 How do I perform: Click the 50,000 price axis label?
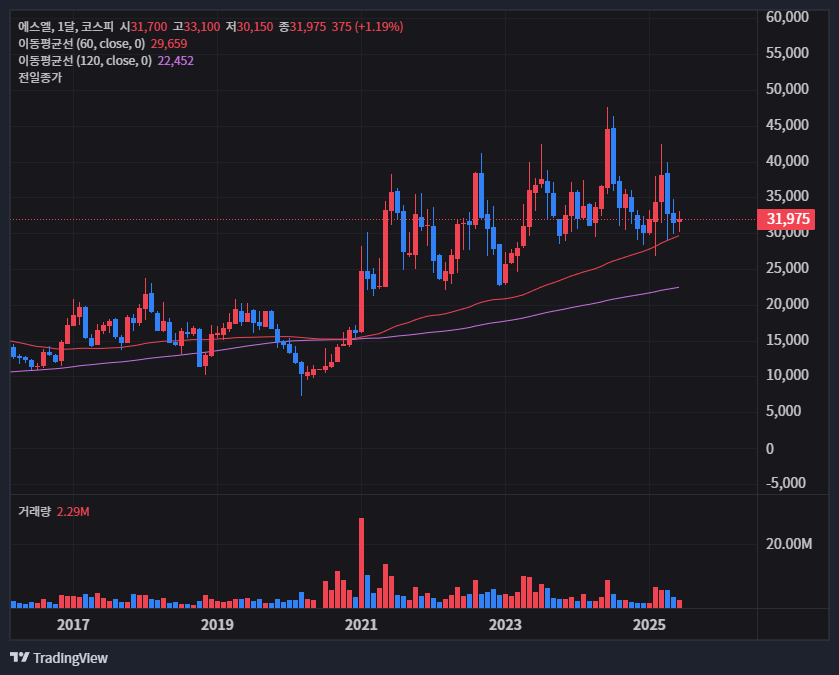tap(787, 88)
